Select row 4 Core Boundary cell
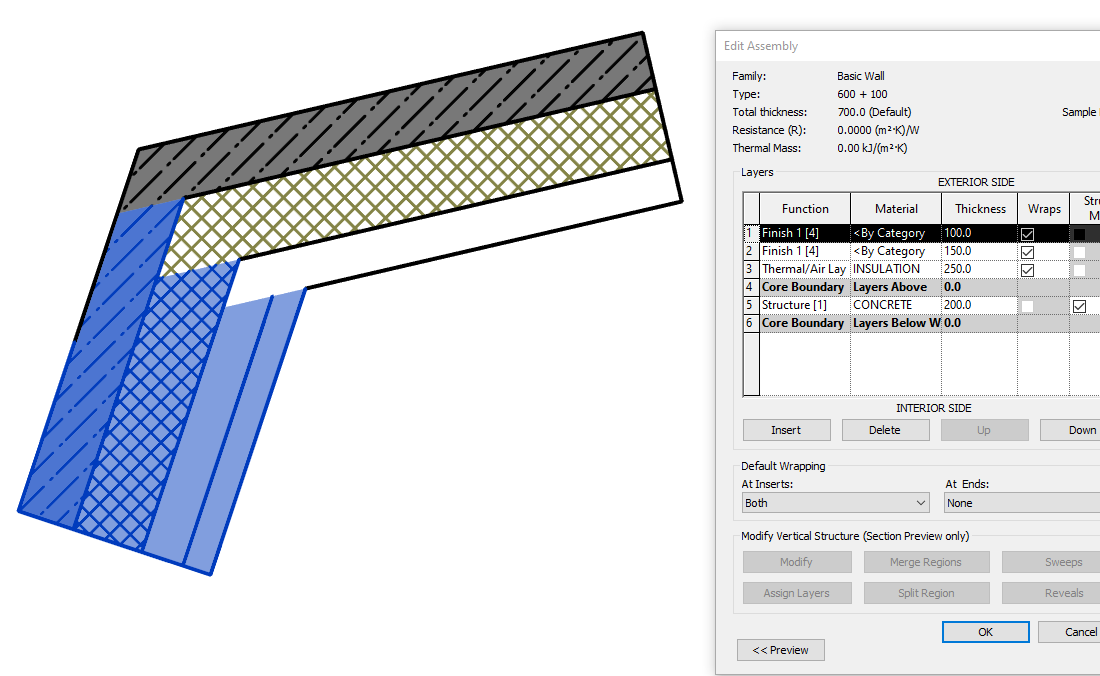 [x=805, y=287]
